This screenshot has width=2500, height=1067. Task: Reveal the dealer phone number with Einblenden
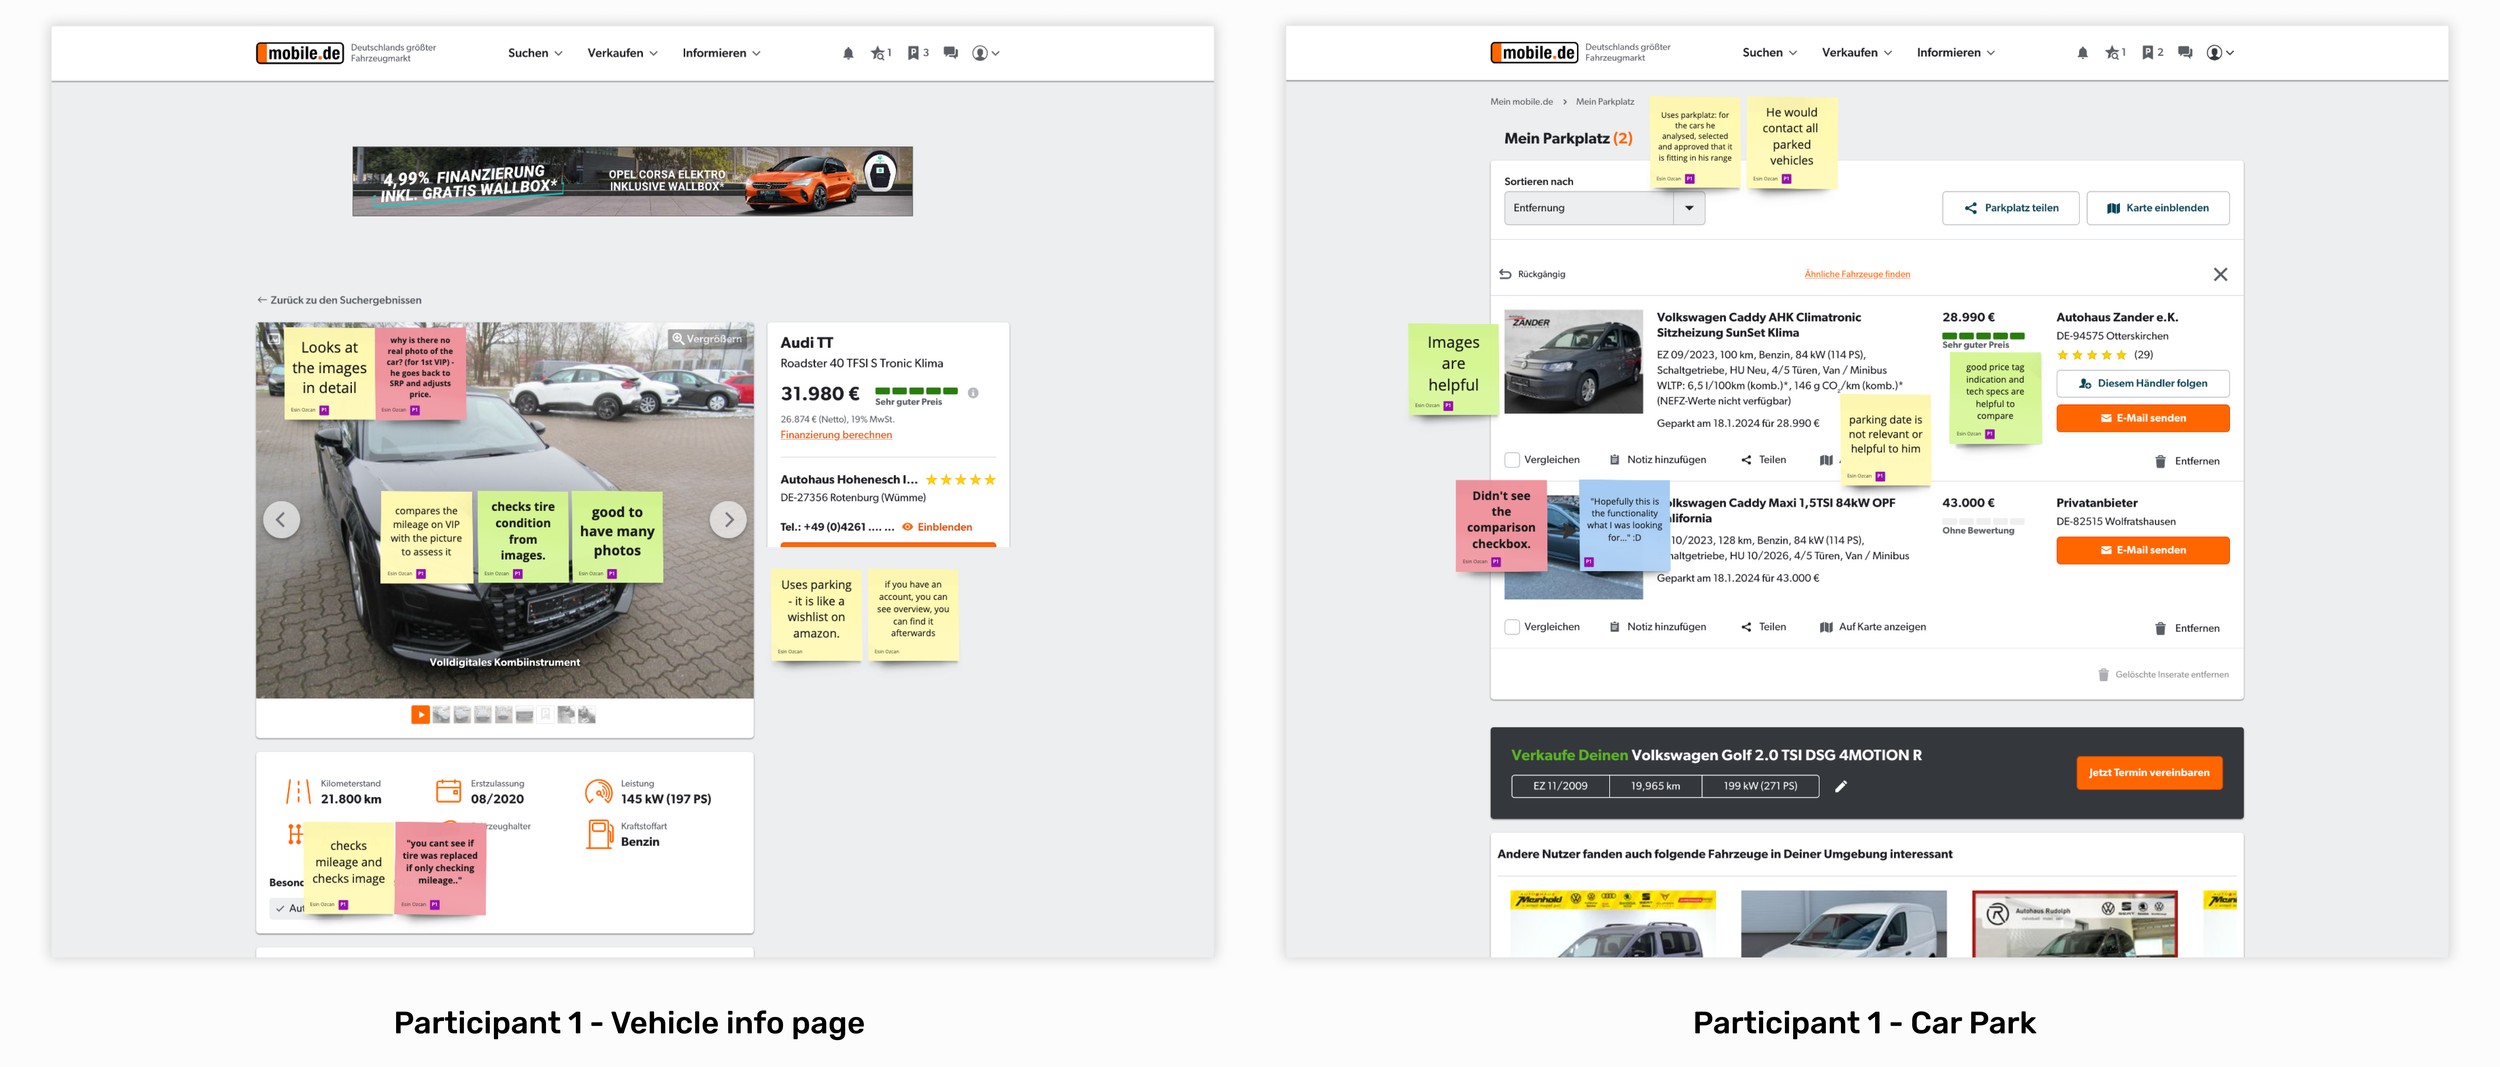937,527
